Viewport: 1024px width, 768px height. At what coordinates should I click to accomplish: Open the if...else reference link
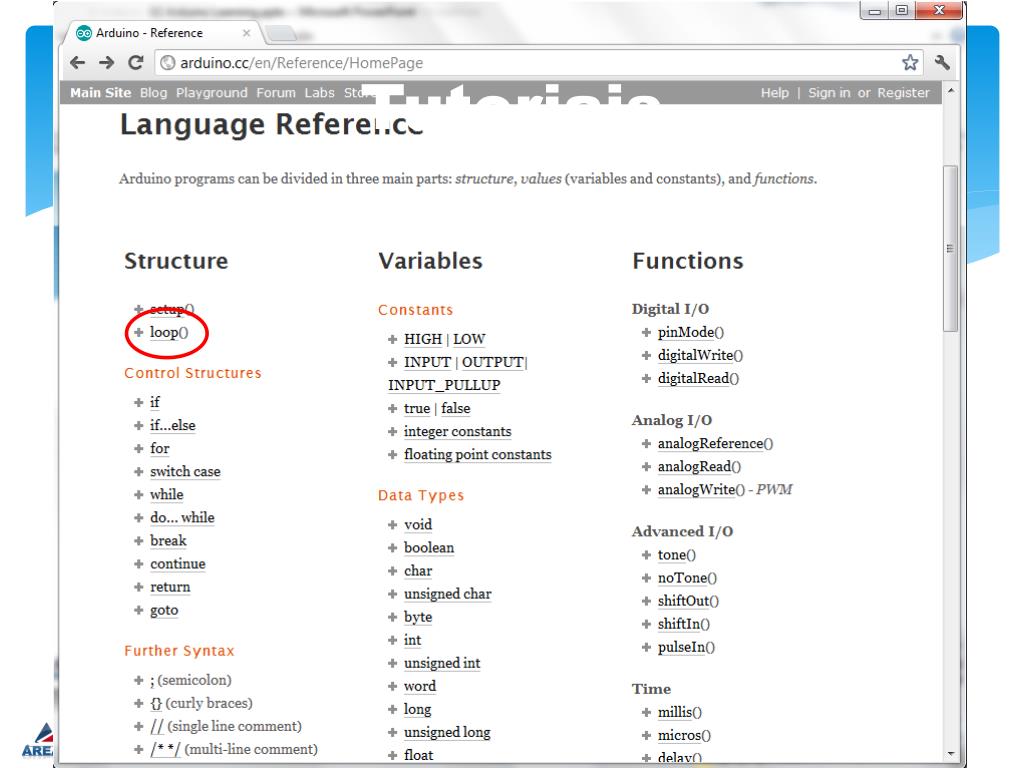click(x=172, y=425)
